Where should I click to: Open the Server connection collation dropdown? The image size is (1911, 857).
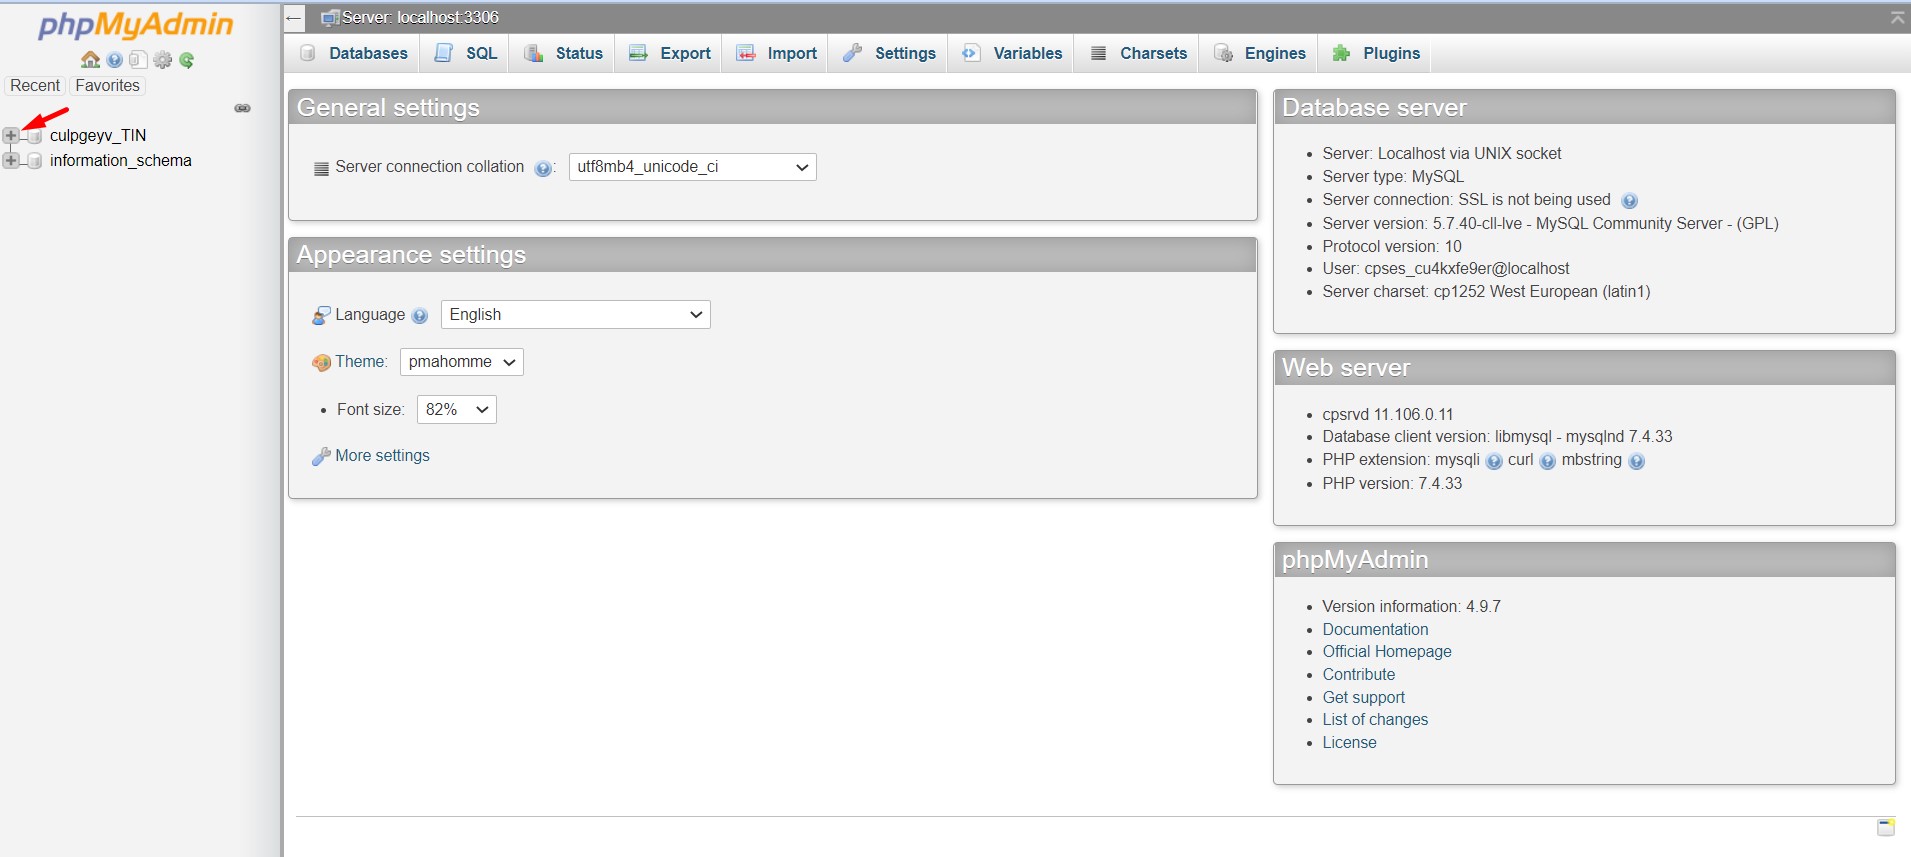pyautogui.click(x=692, y=167)
